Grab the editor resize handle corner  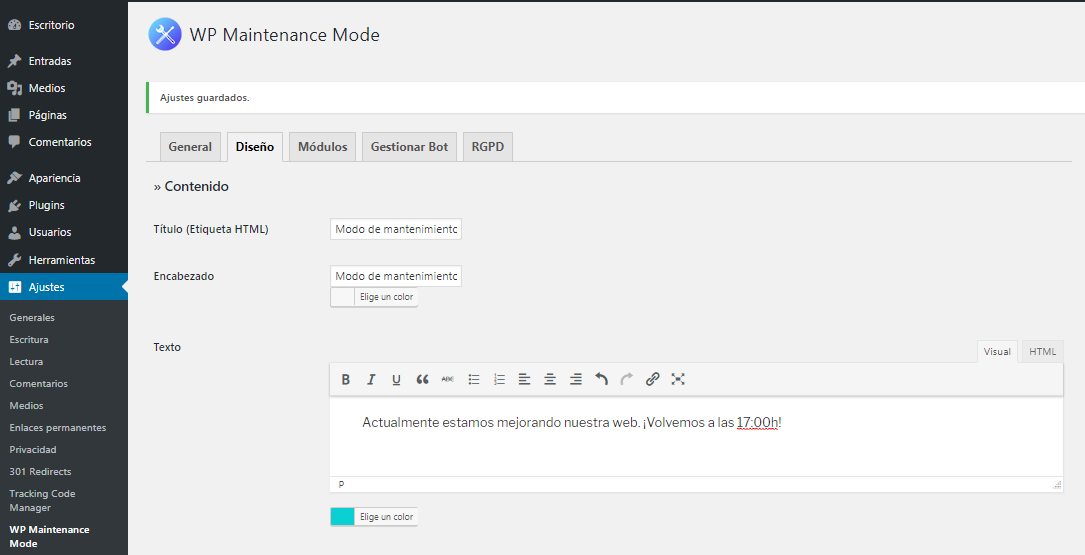pos(1057,485)
